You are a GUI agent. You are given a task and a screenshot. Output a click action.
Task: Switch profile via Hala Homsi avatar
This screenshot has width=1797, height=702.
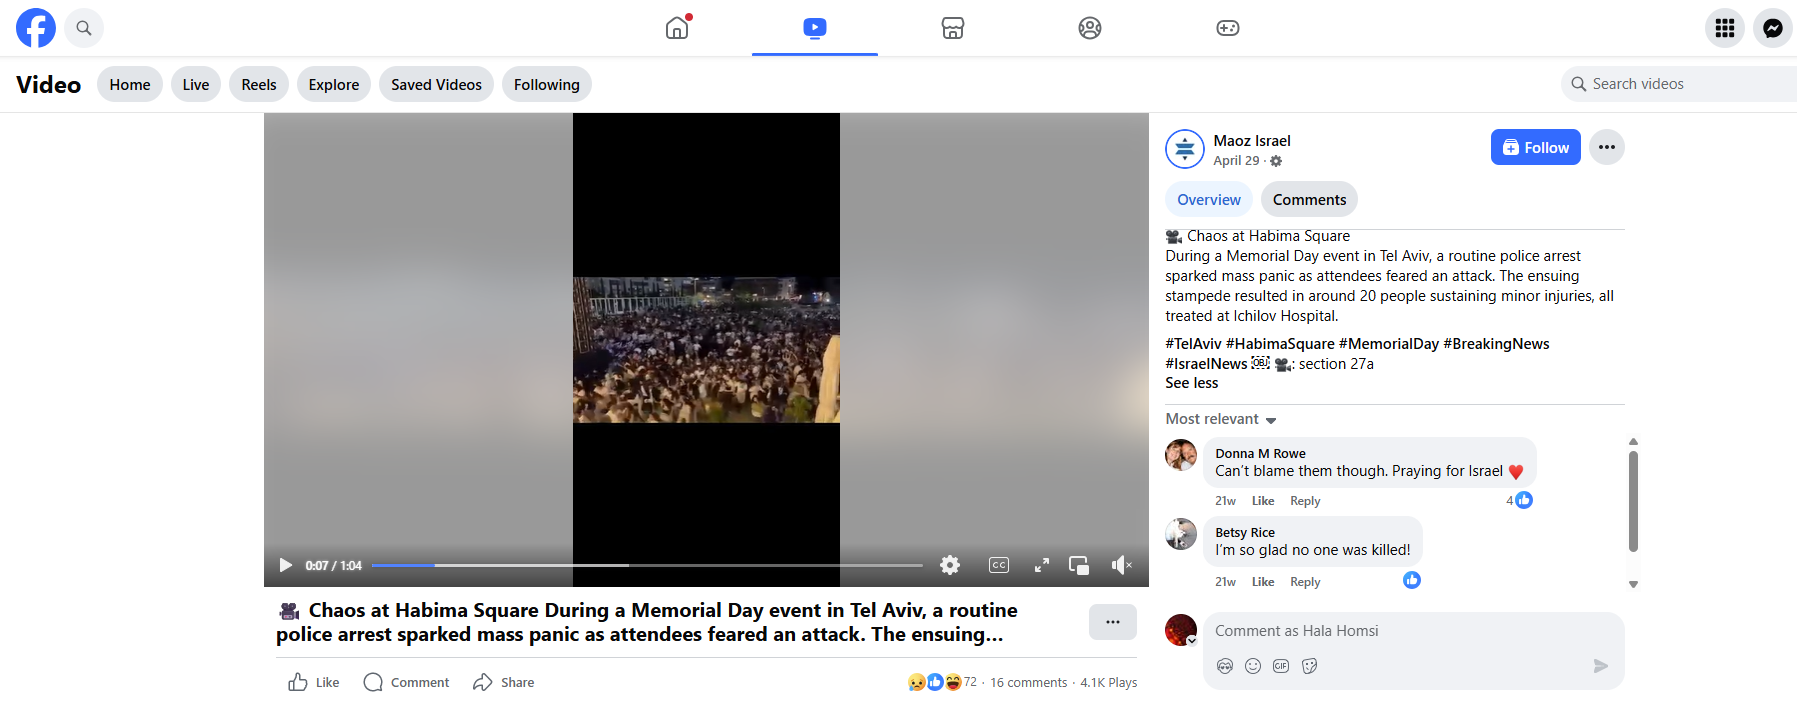pos(1181,630)
